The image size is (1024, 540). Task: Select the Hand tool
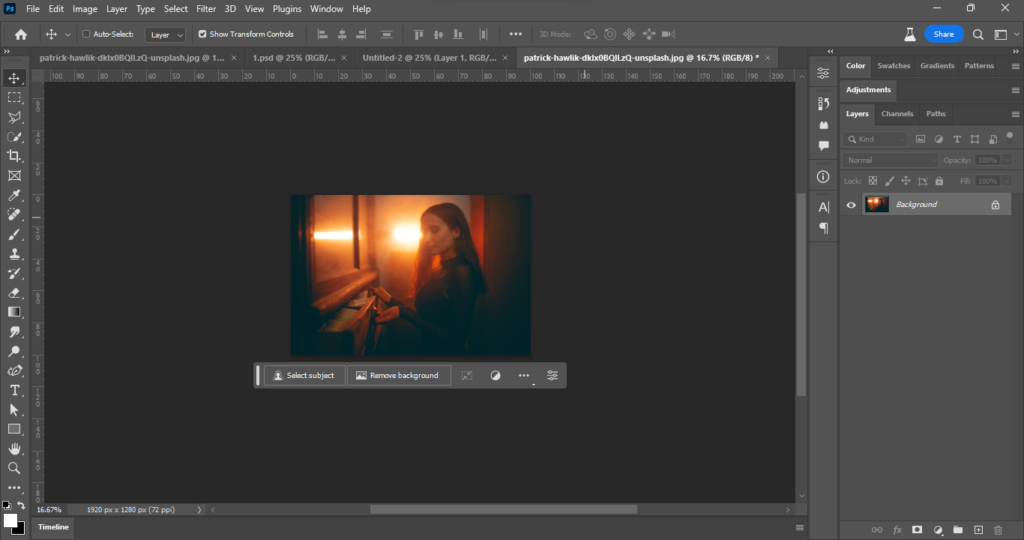click(x=14, y=449)
